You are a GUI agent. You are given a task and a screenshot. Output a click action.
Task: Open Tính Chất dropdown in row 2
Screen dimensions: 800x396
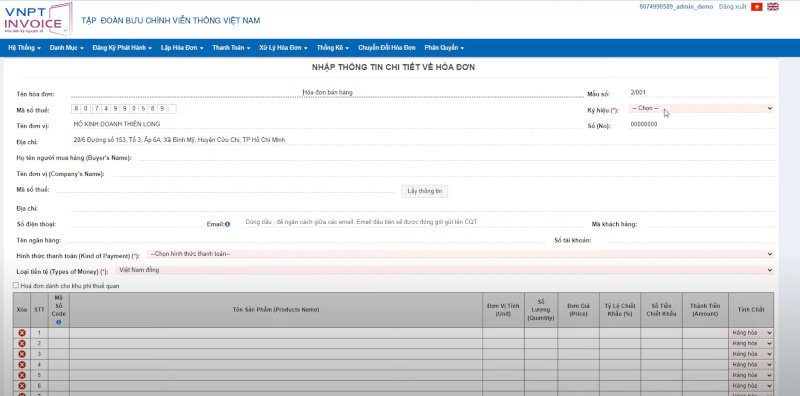[752, 343]
